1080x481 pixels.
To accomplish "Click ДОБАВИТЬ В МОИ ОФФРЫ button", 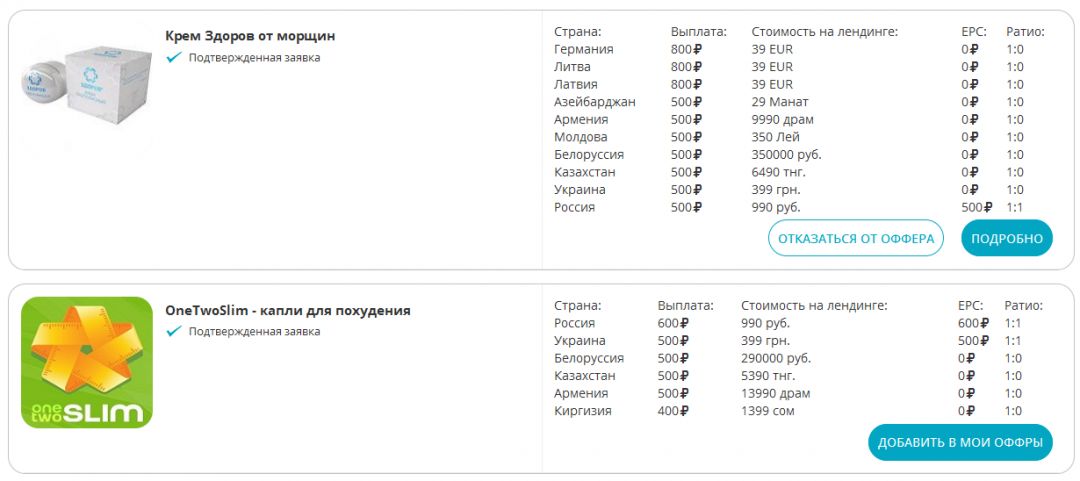I will [x=960, y=442].
